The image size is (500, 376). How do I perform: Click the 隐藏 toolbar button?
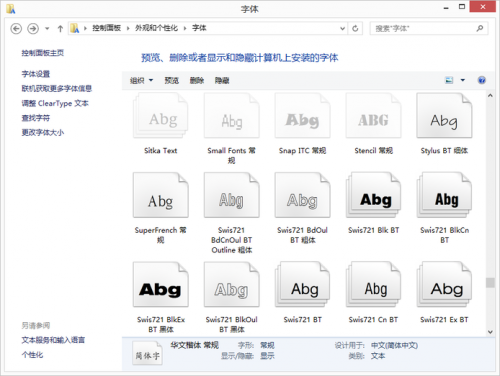pyautogui.click(x=222, y=80)
